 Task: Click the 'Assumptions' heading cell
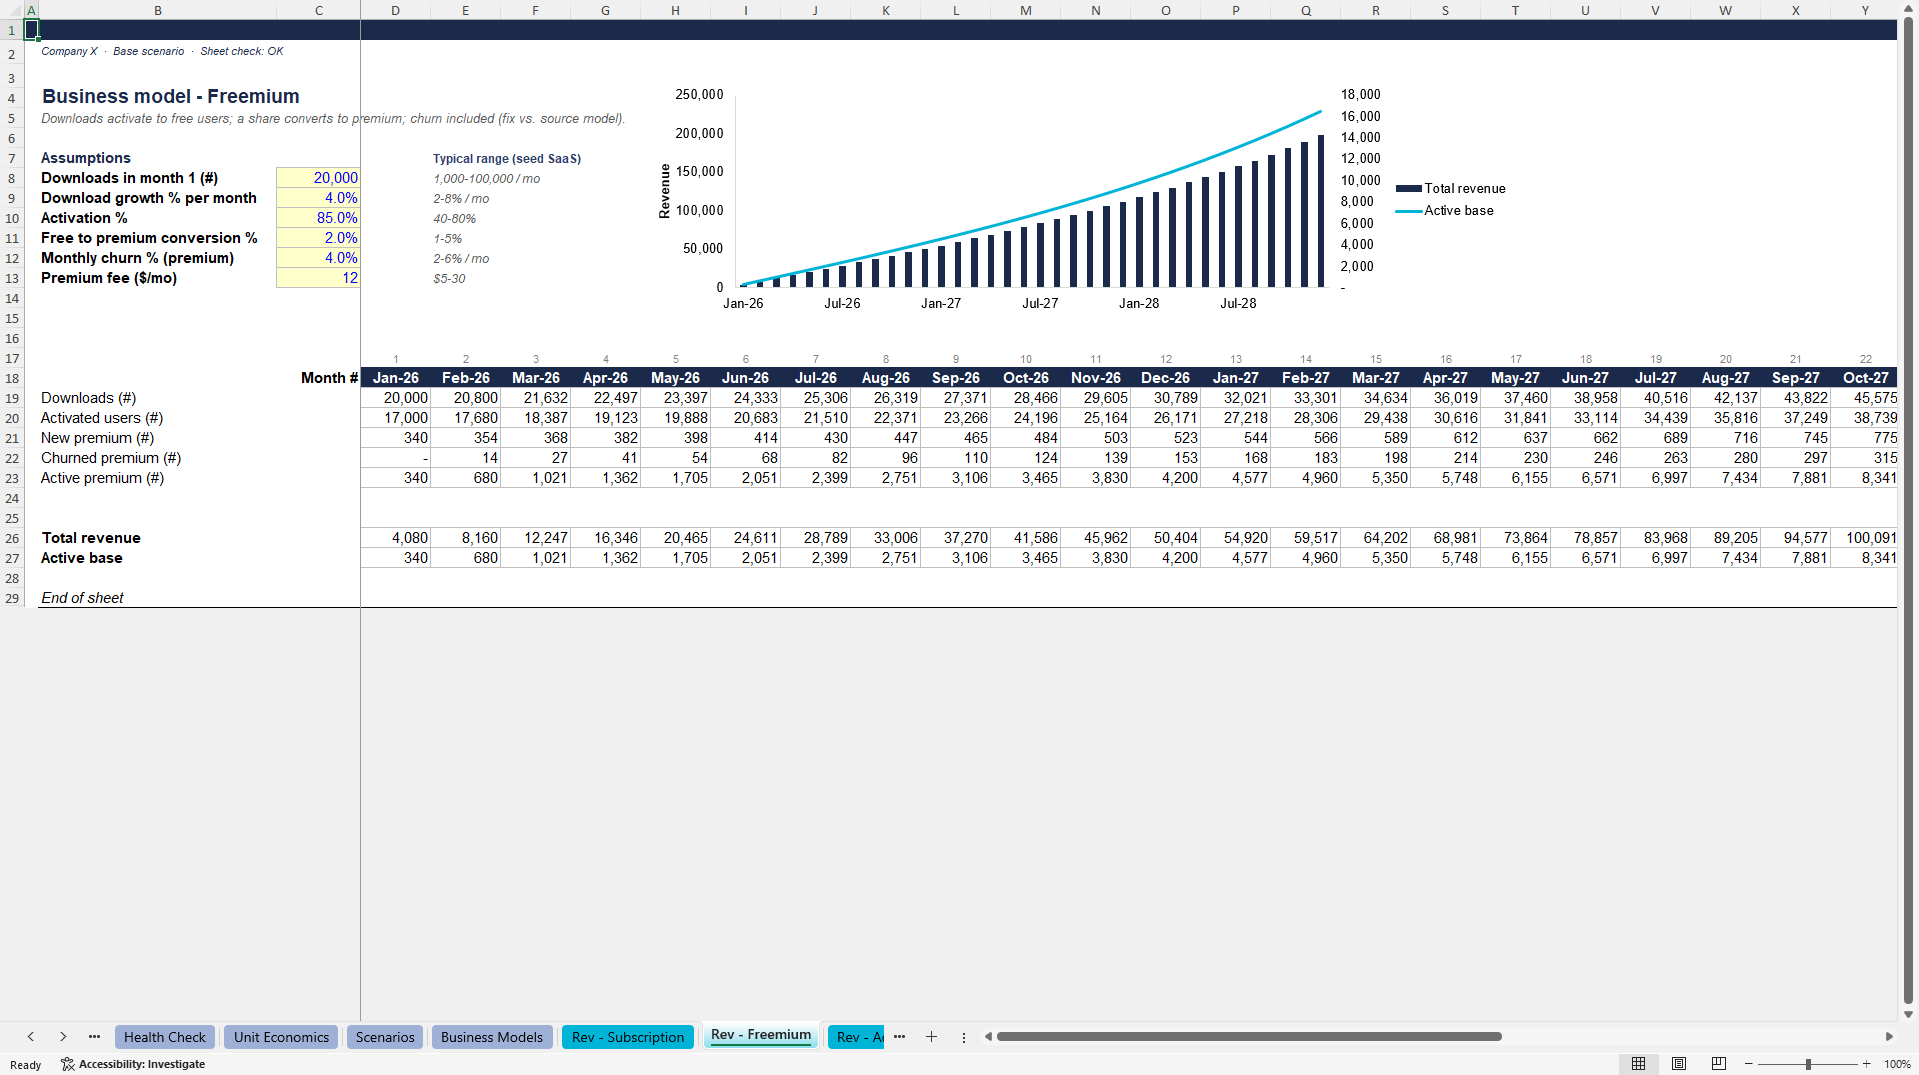click(x=85, y=158)
